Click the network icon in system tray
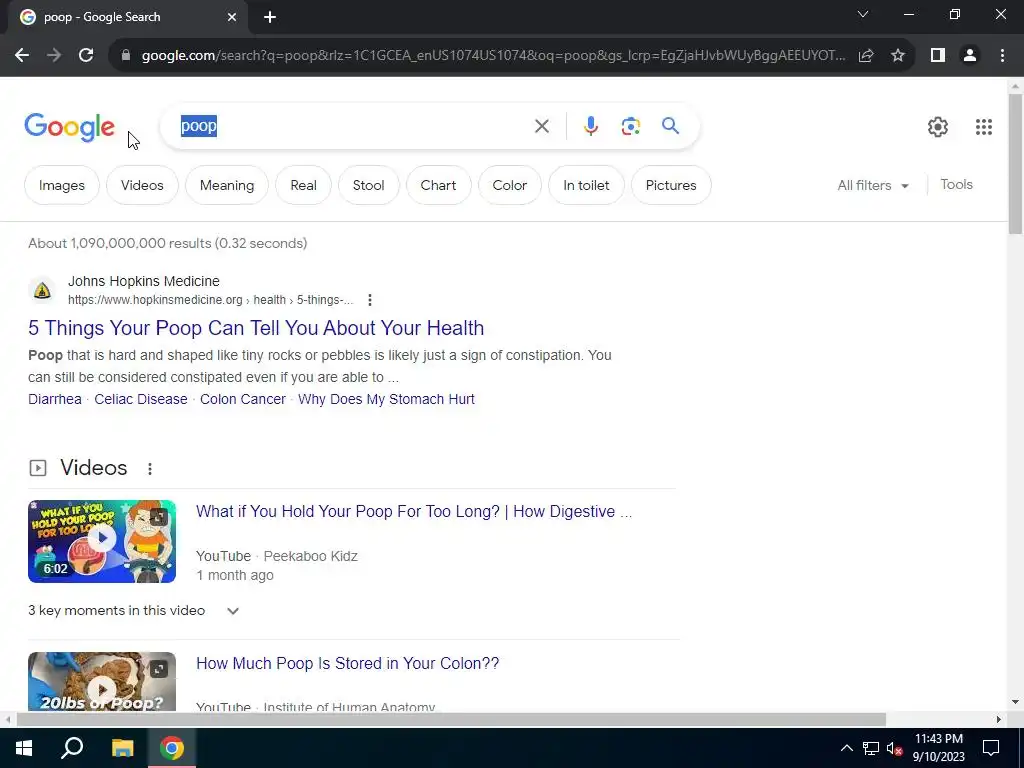This screenshot has width=1024, height=768. 871,748
